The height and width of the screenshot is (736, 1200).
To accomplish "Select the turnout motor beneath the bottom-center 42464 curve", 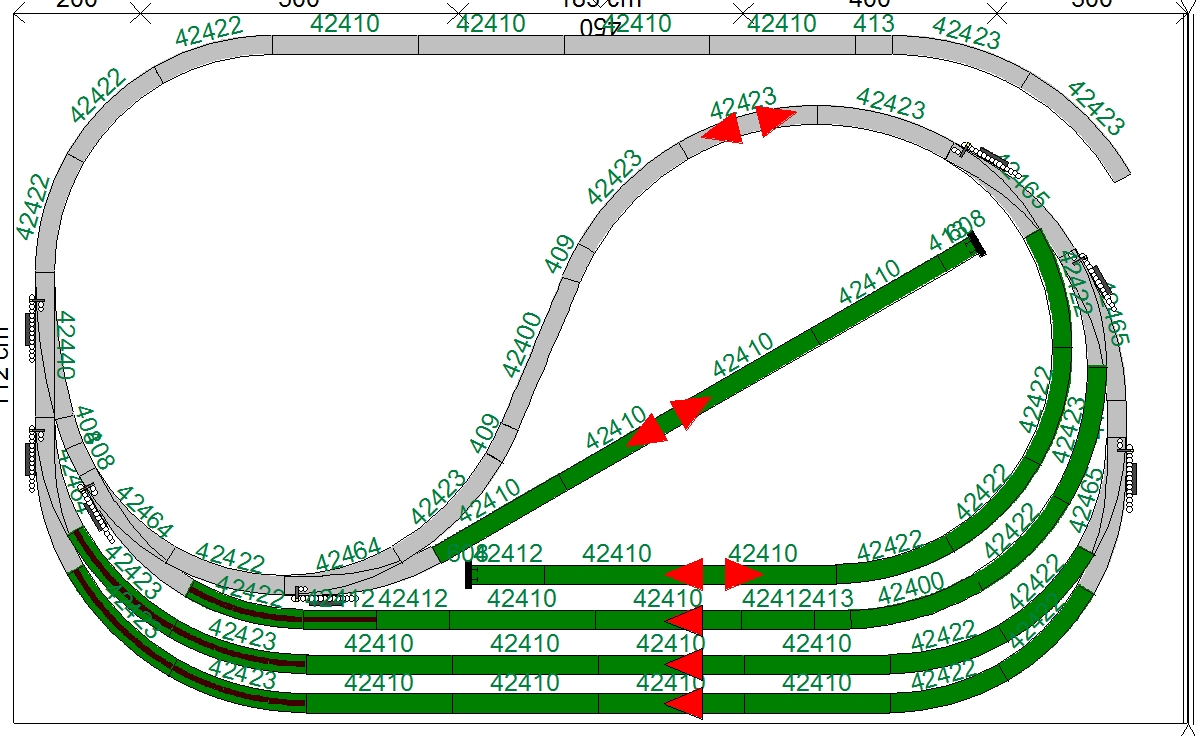I will 325,598.
